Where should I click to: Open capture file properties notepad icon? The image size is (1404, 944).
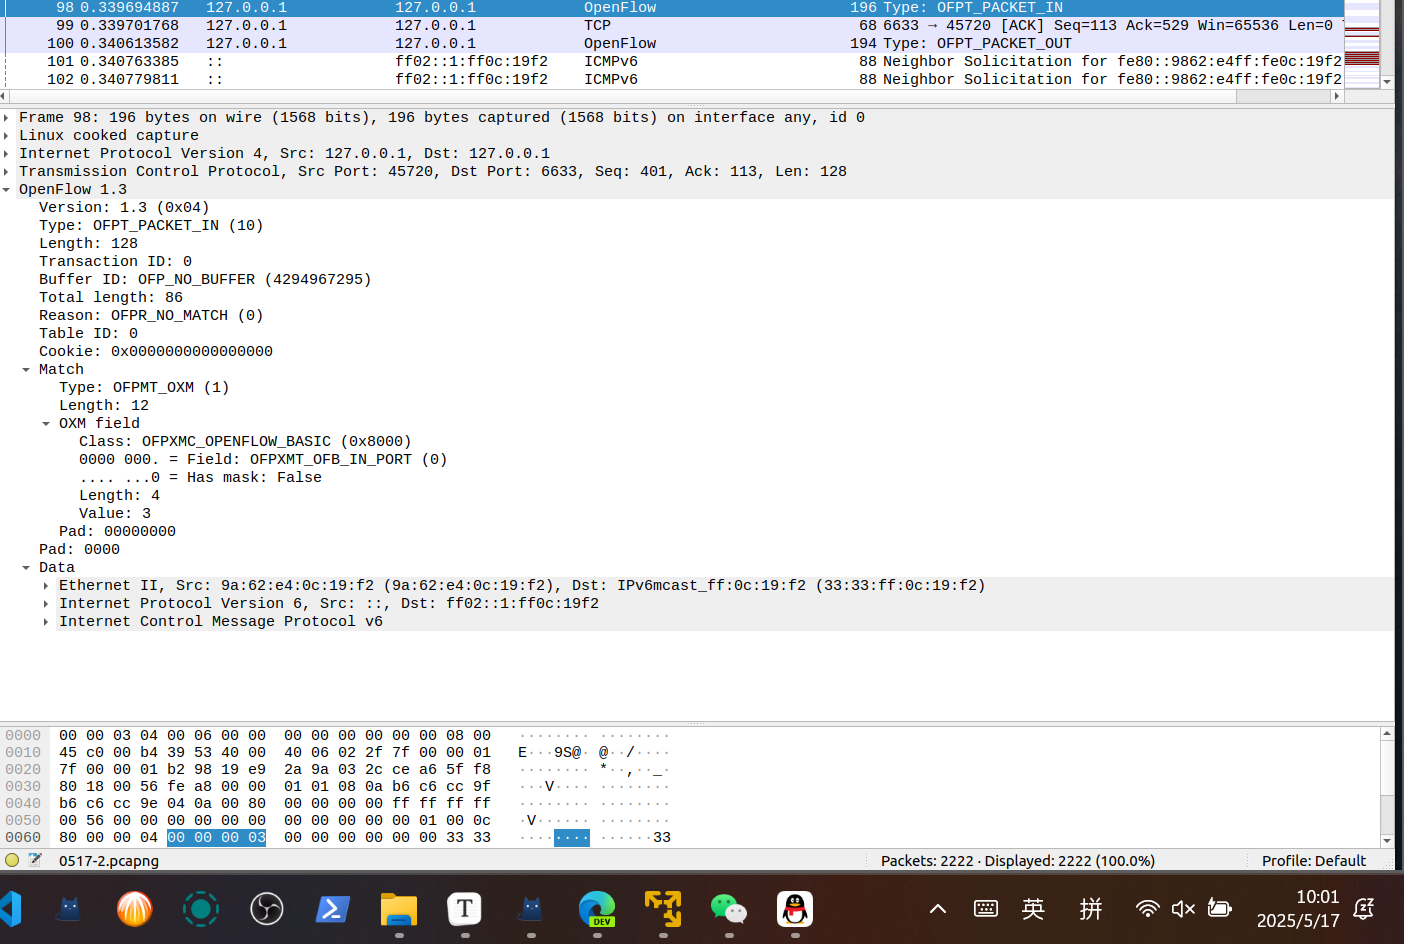(x=35, y=860)
